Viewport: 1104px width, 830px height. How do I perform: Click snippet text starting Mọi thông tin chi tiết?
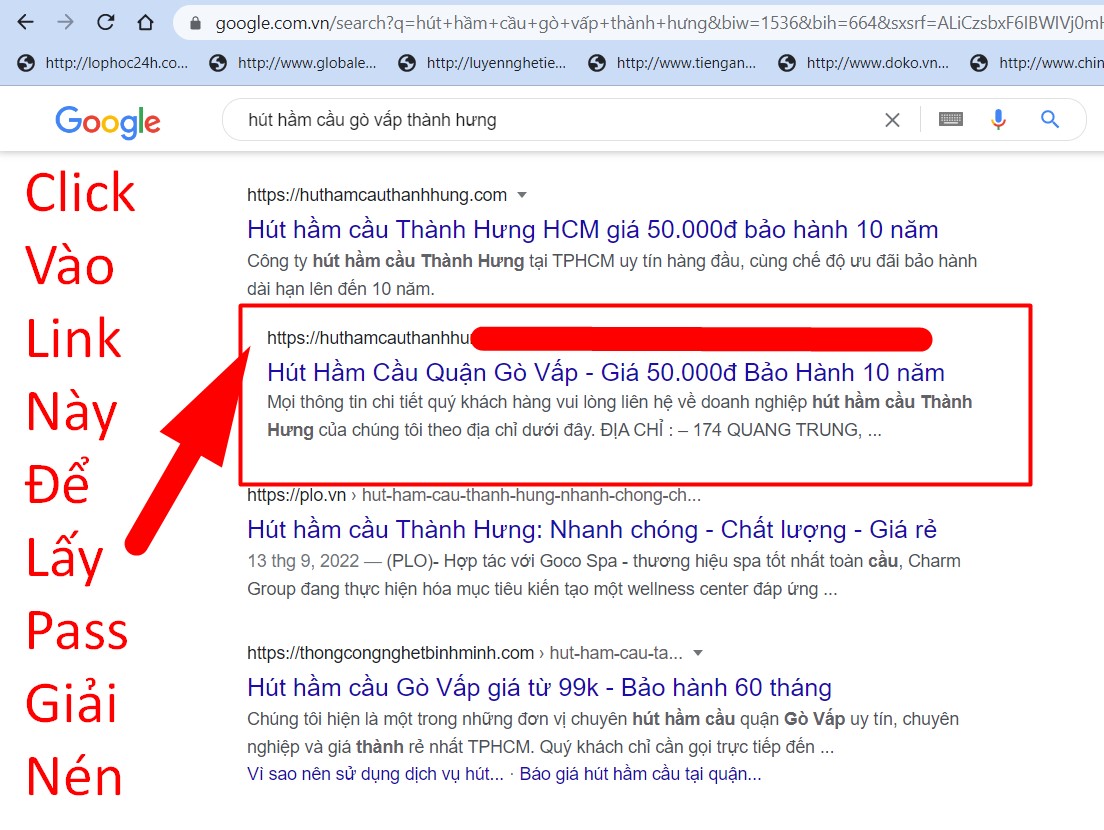[x=620, y=416]
